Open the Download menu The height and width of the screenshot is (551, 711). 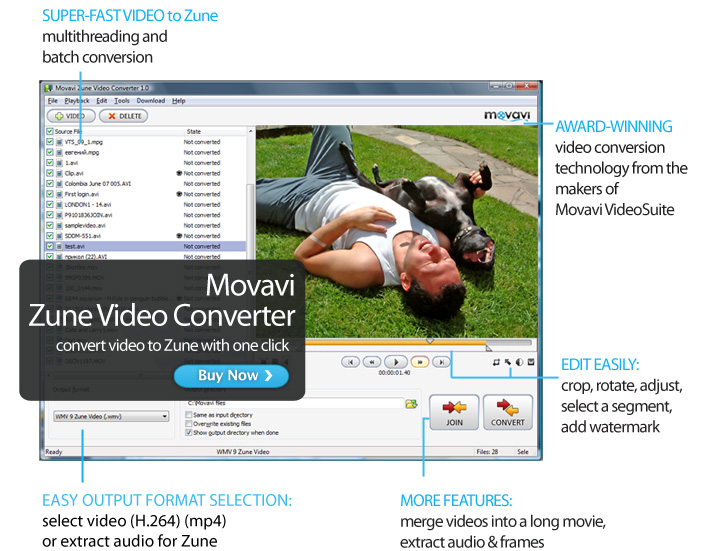pos(151,101)
